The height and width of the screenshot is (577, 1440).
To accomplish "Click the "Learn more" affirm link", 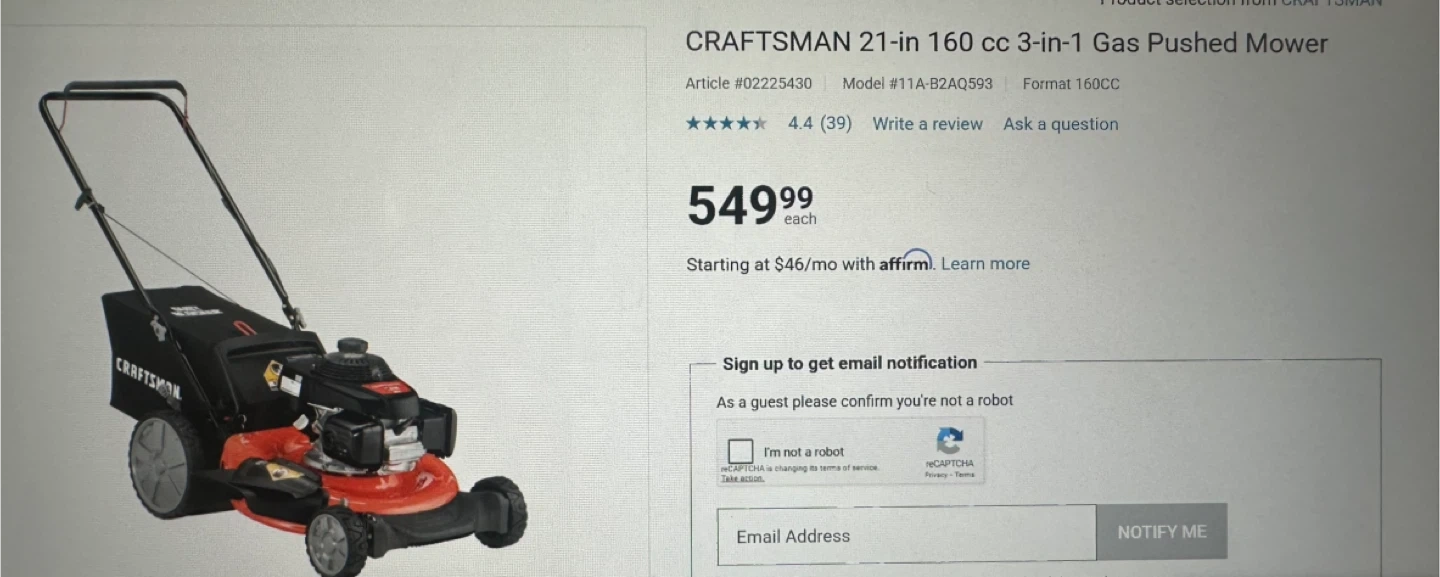I will point(985,264).
